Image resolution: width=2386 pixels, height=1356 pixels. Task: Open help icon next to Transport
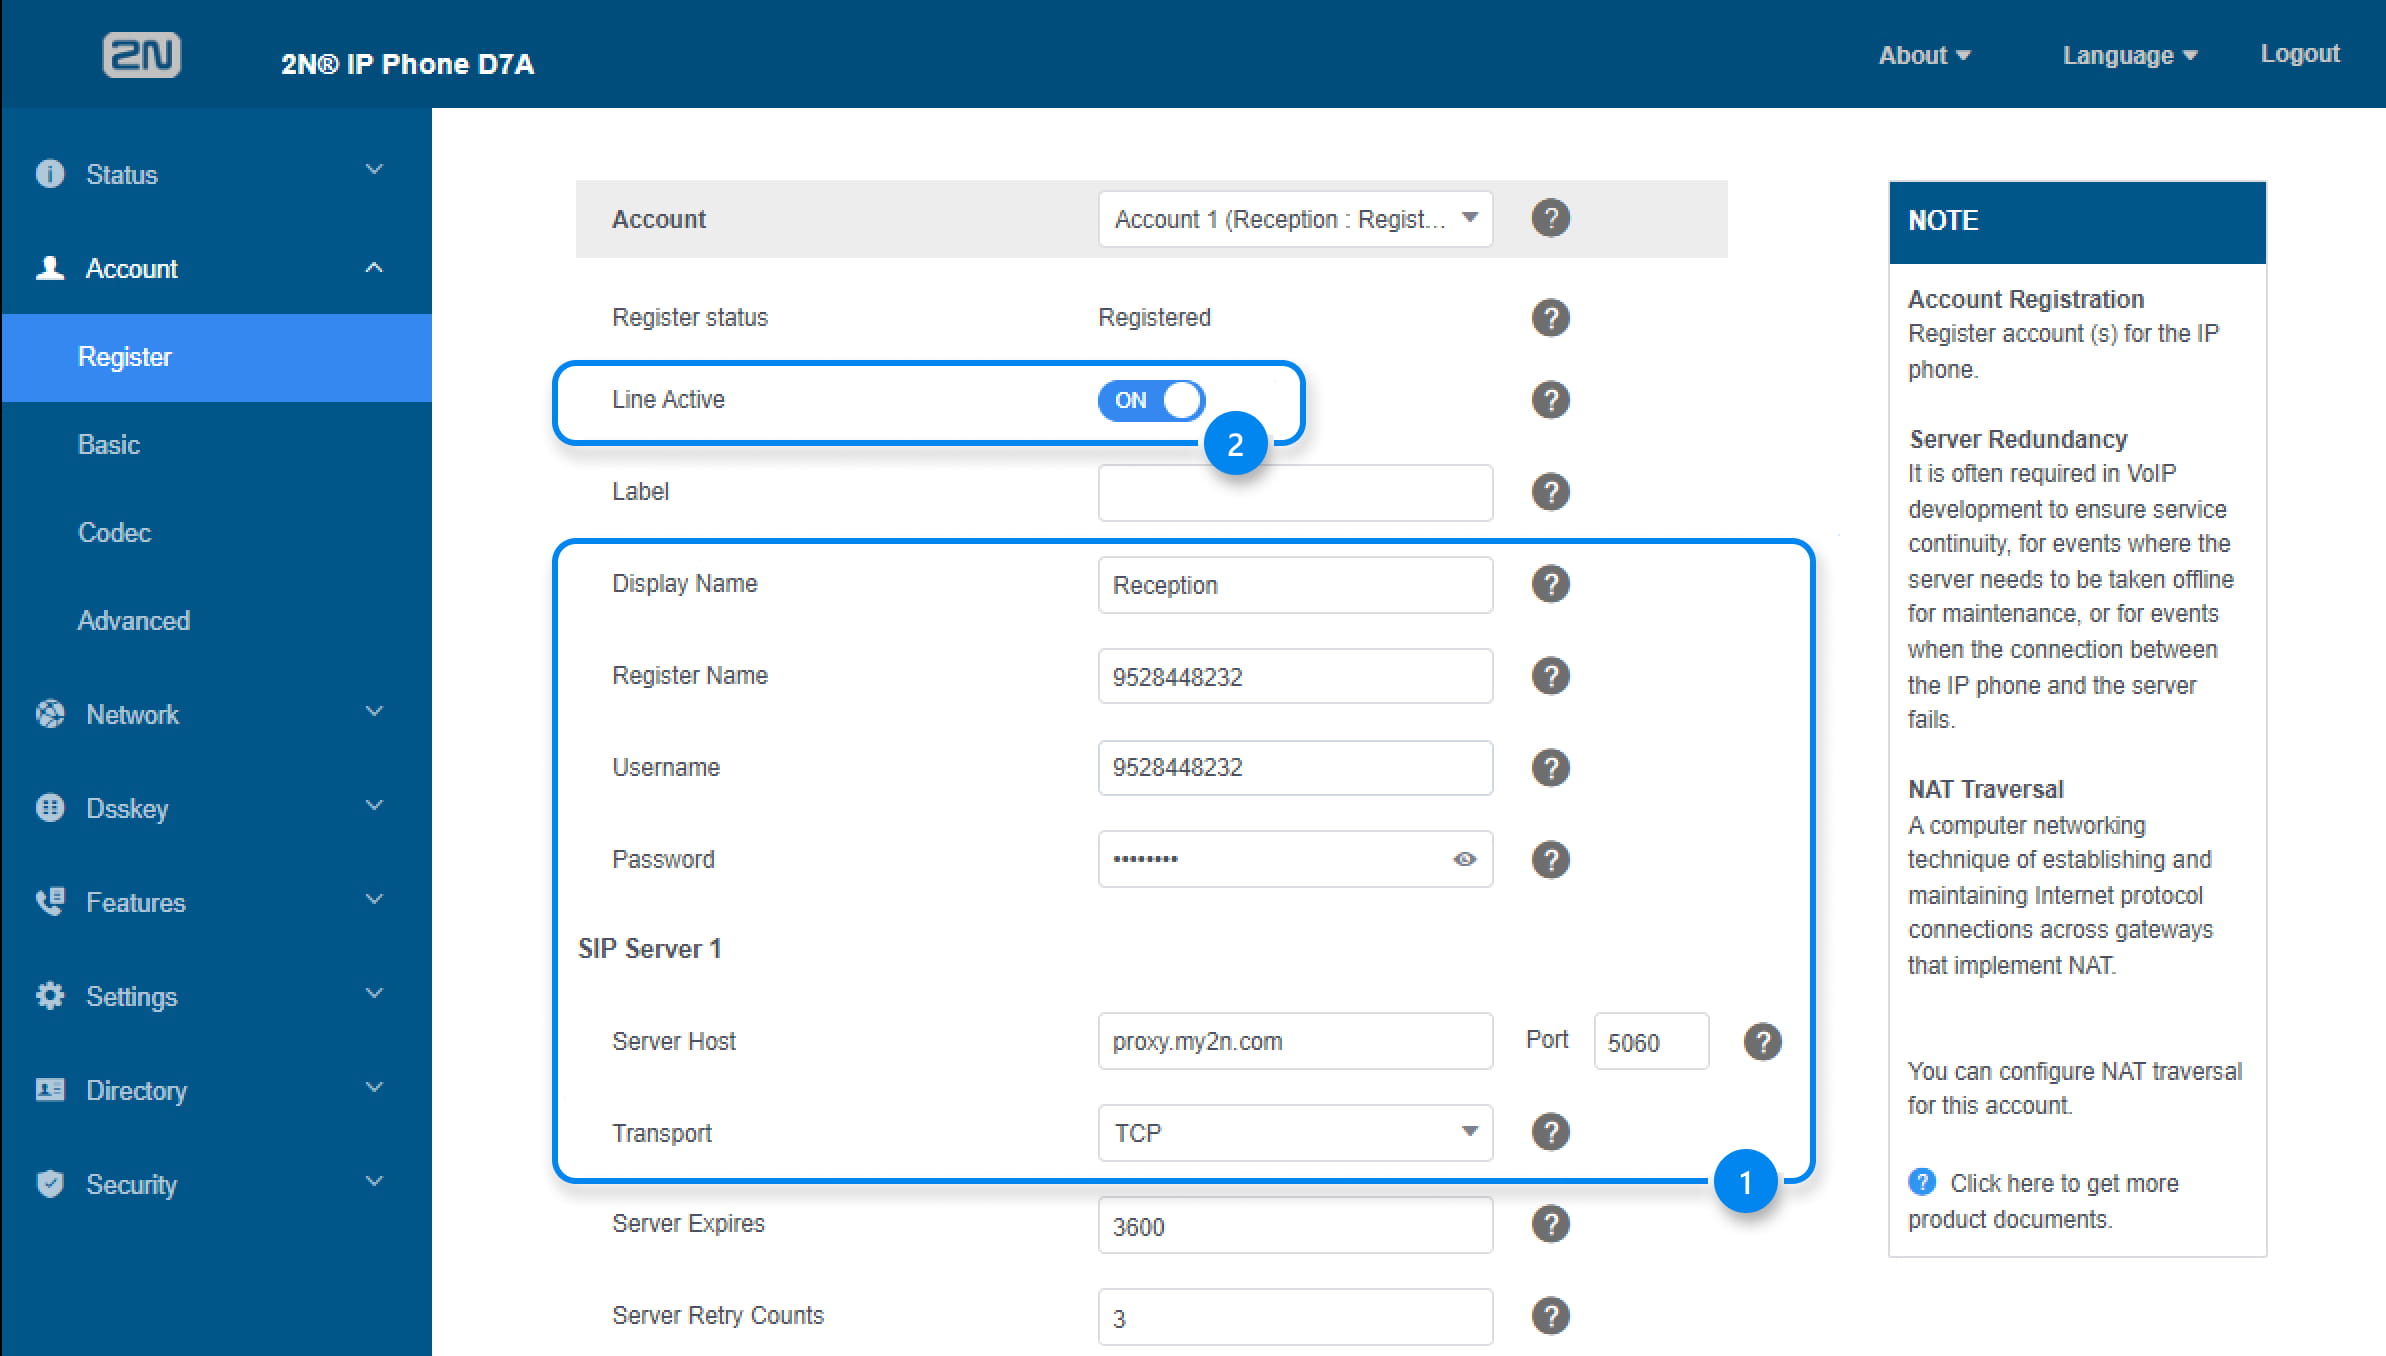tap(1550, 1132)
